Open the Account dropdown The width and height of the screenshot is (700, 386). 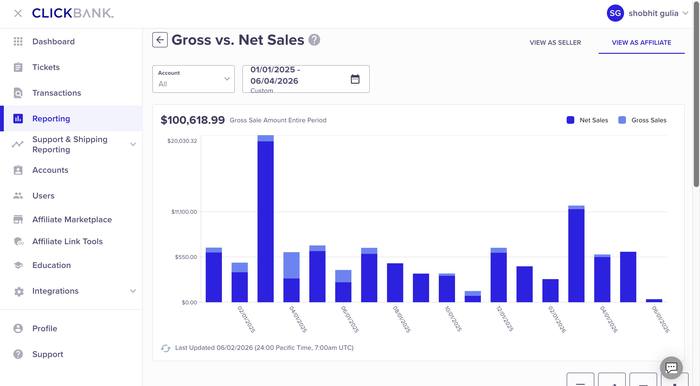pos(193,79)
